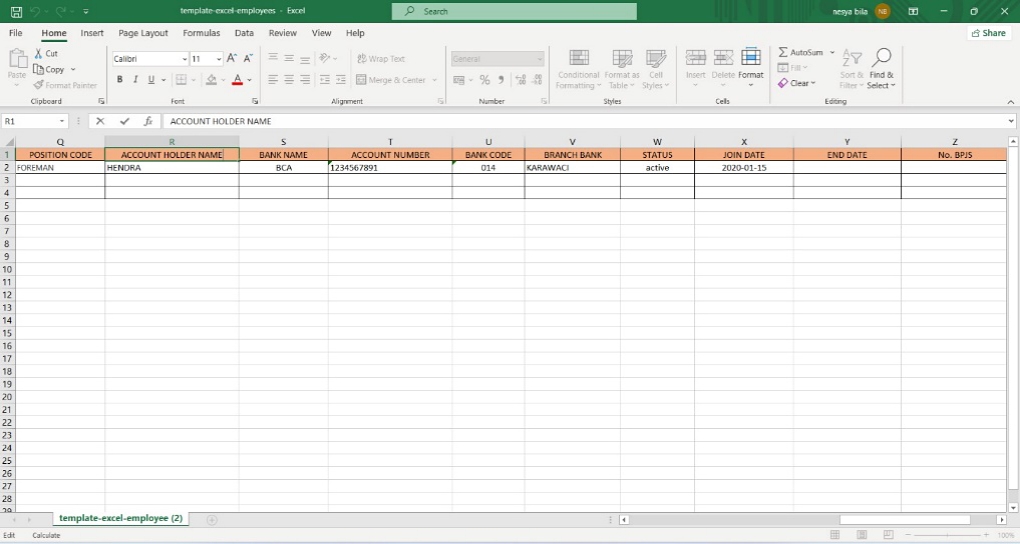Click the AutoSum button
The image size is (1020, 544).
[x=800, y=52]
